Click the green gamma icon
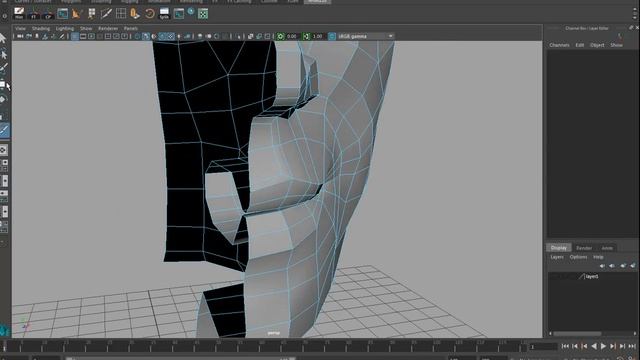The width and height of the screenshot is (640, 360). pos(306,36)
